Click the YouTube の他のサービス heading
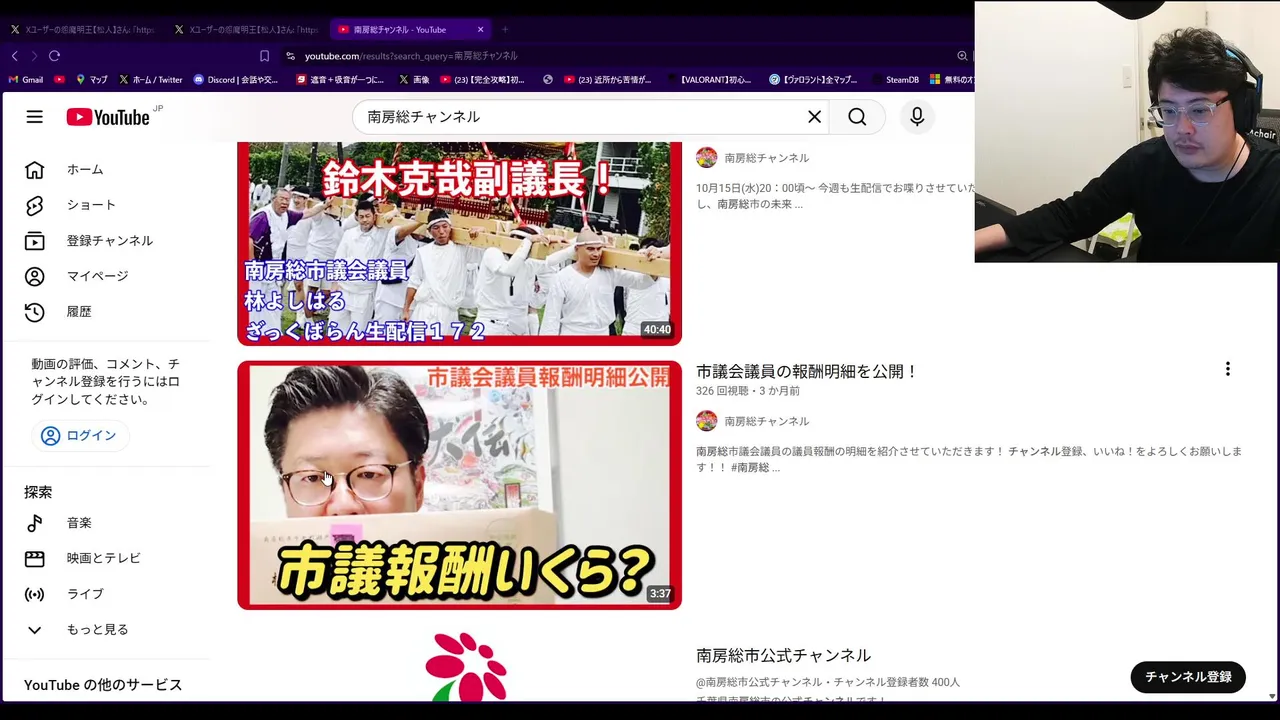1280x720 pixels. coord(103,685)
